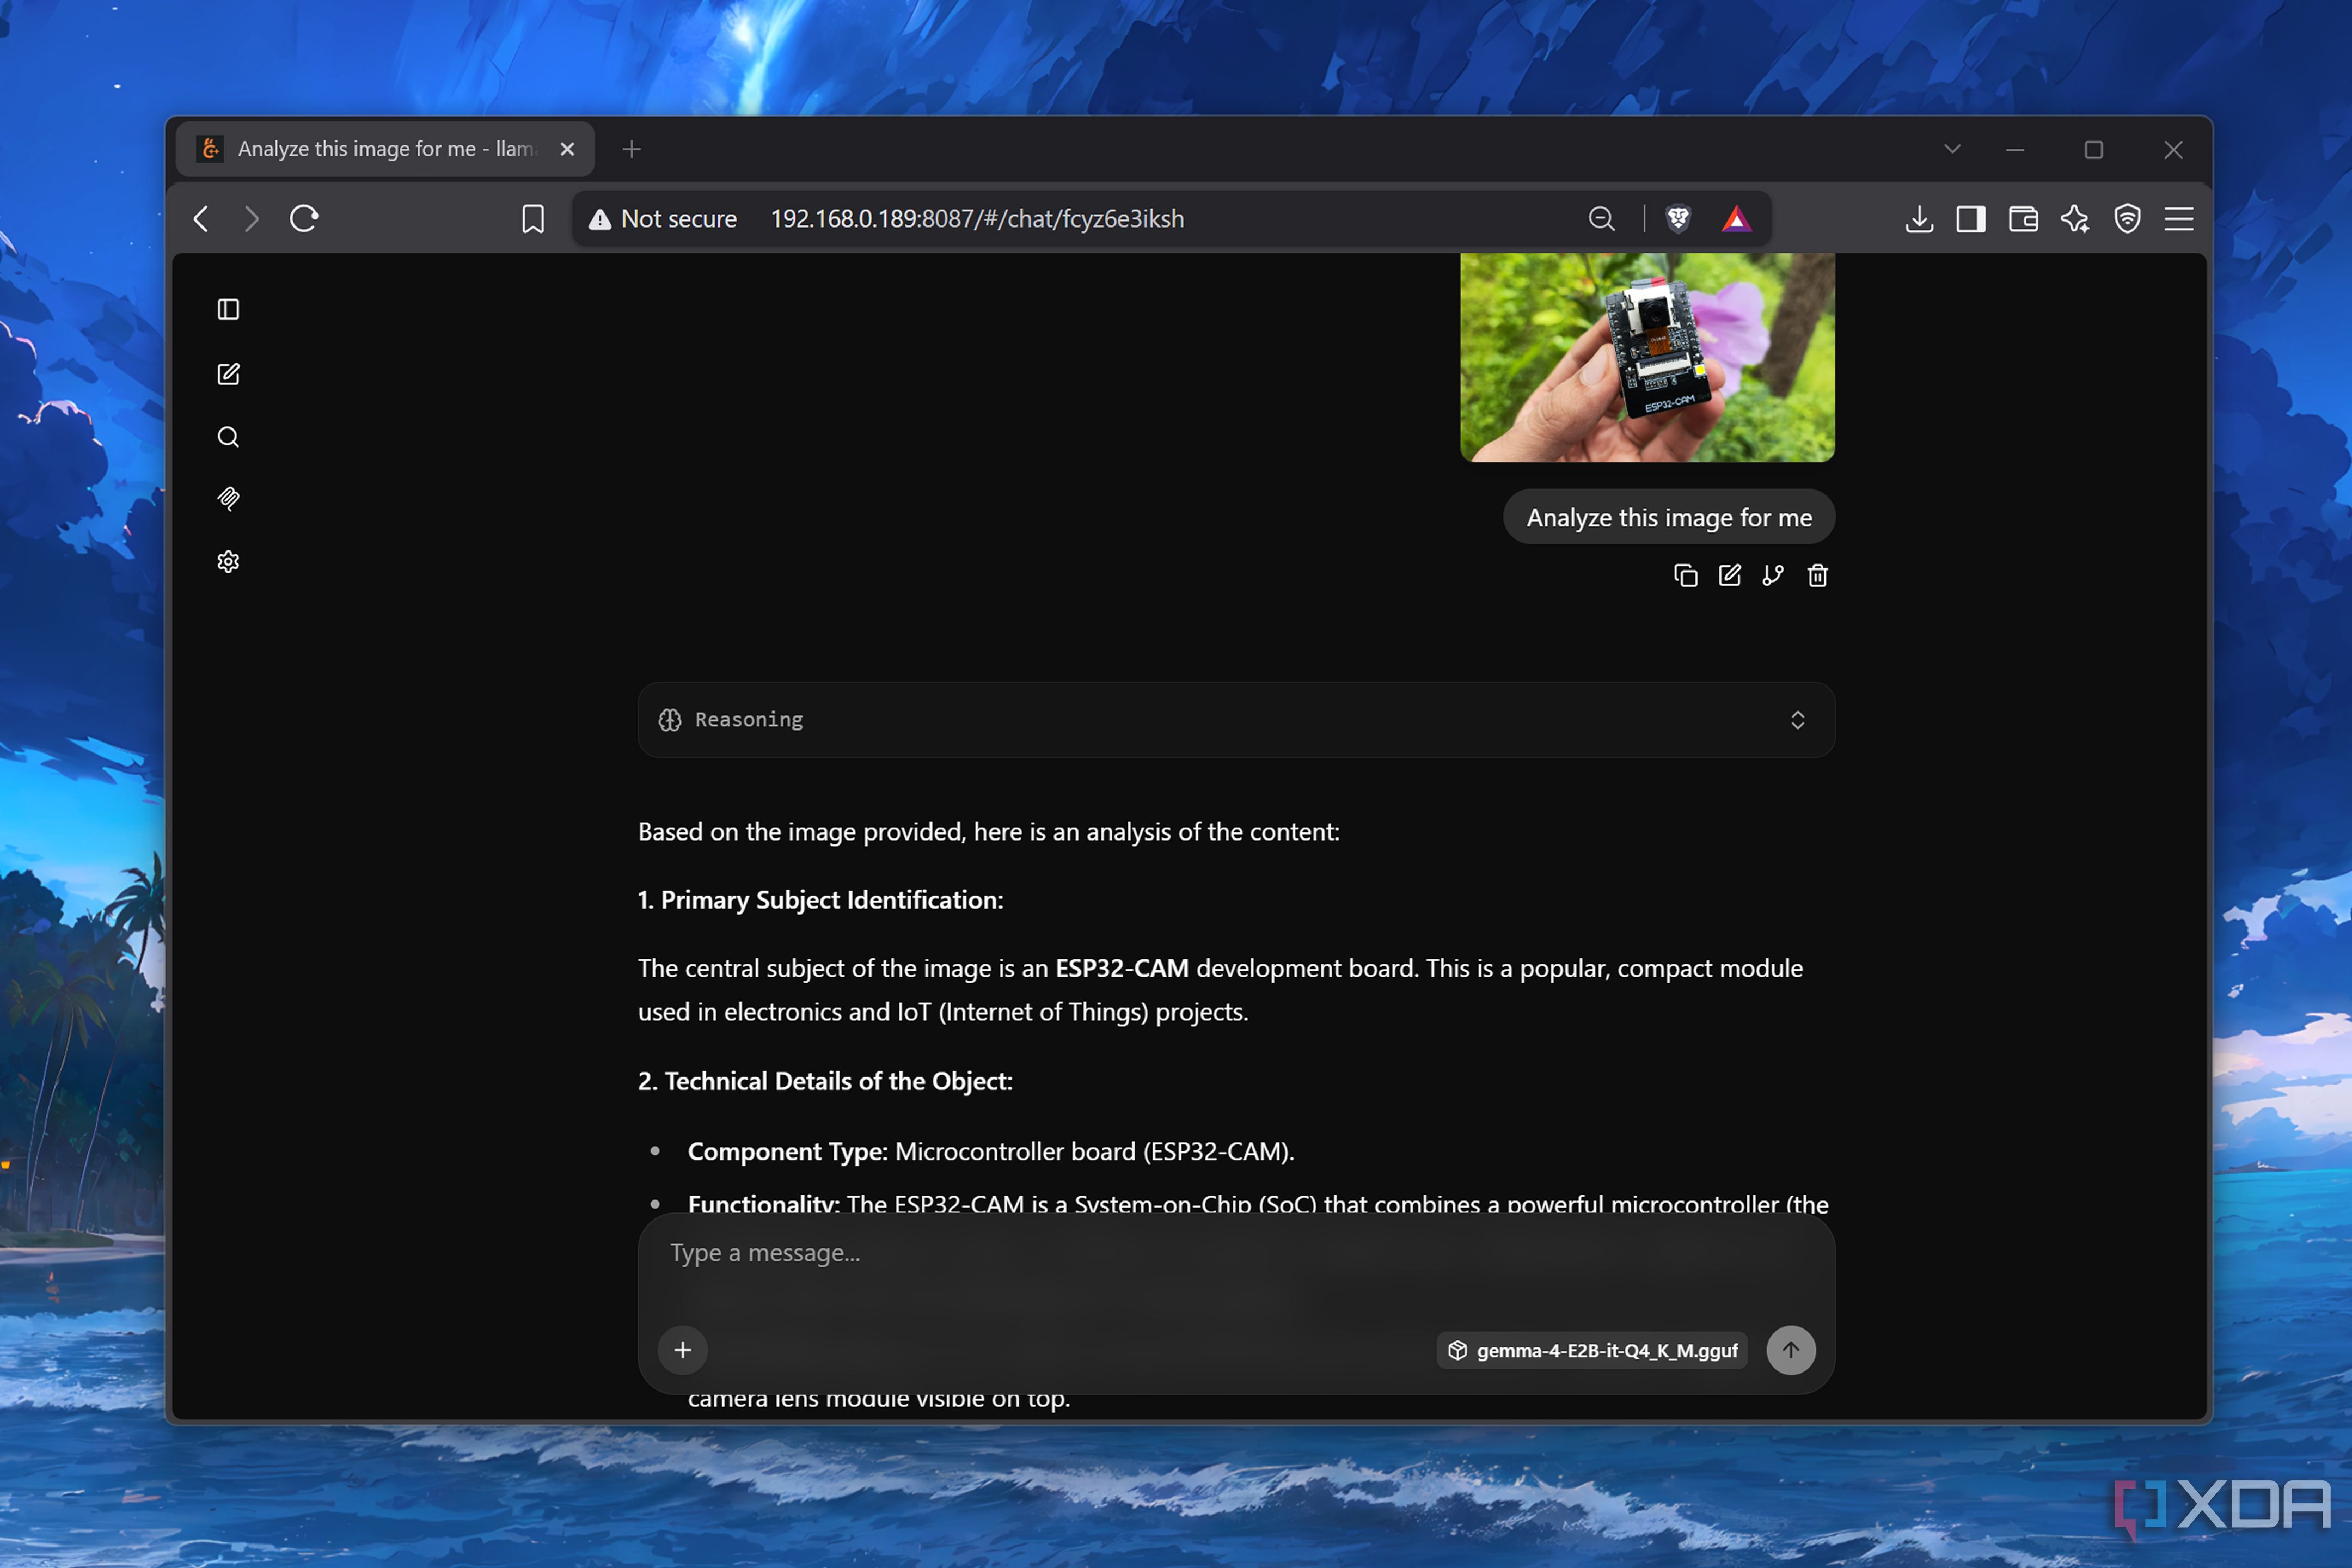Click the Type a message input field
This screenshot has width=2352, height=1568.
(1236, 1253)
